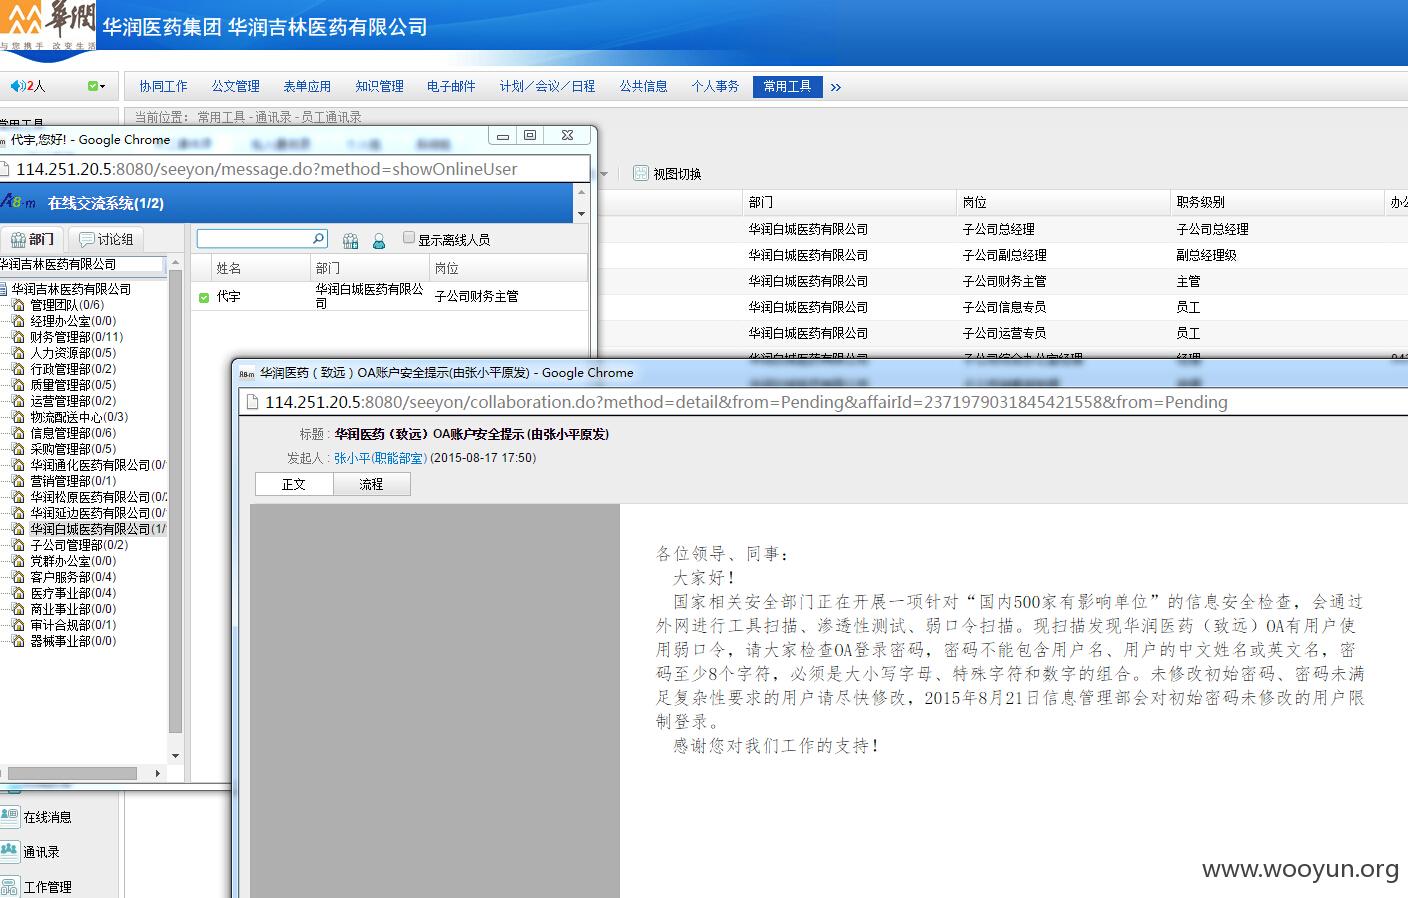
Task: Click the tree's horizontal scrollbar right arrow
Action: 157,773
